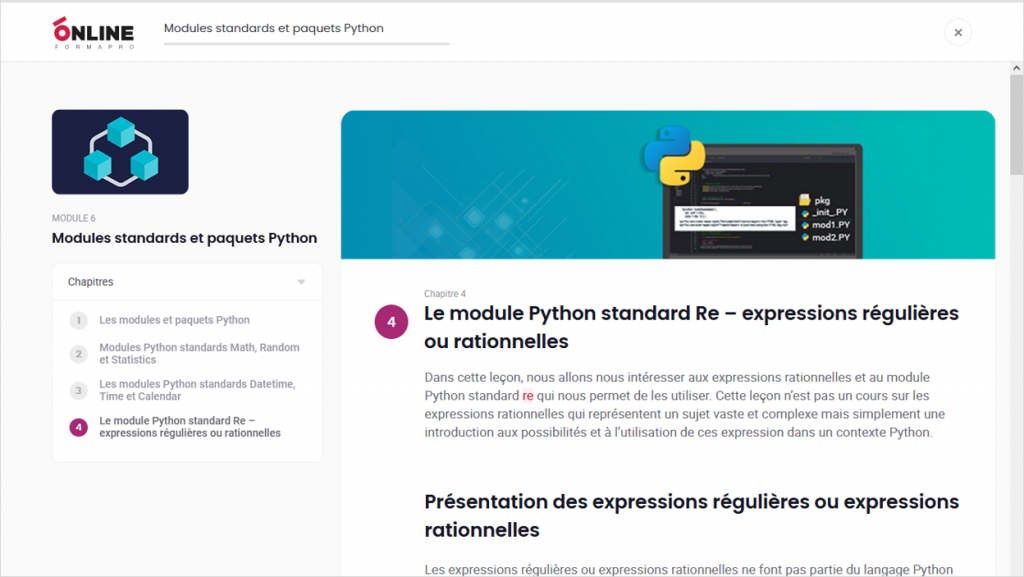This screenshot has width=1024, height=577.
Task: Select the sidebar chapter about the Re module
Action: pyautogui.click(x=190, y=427)
